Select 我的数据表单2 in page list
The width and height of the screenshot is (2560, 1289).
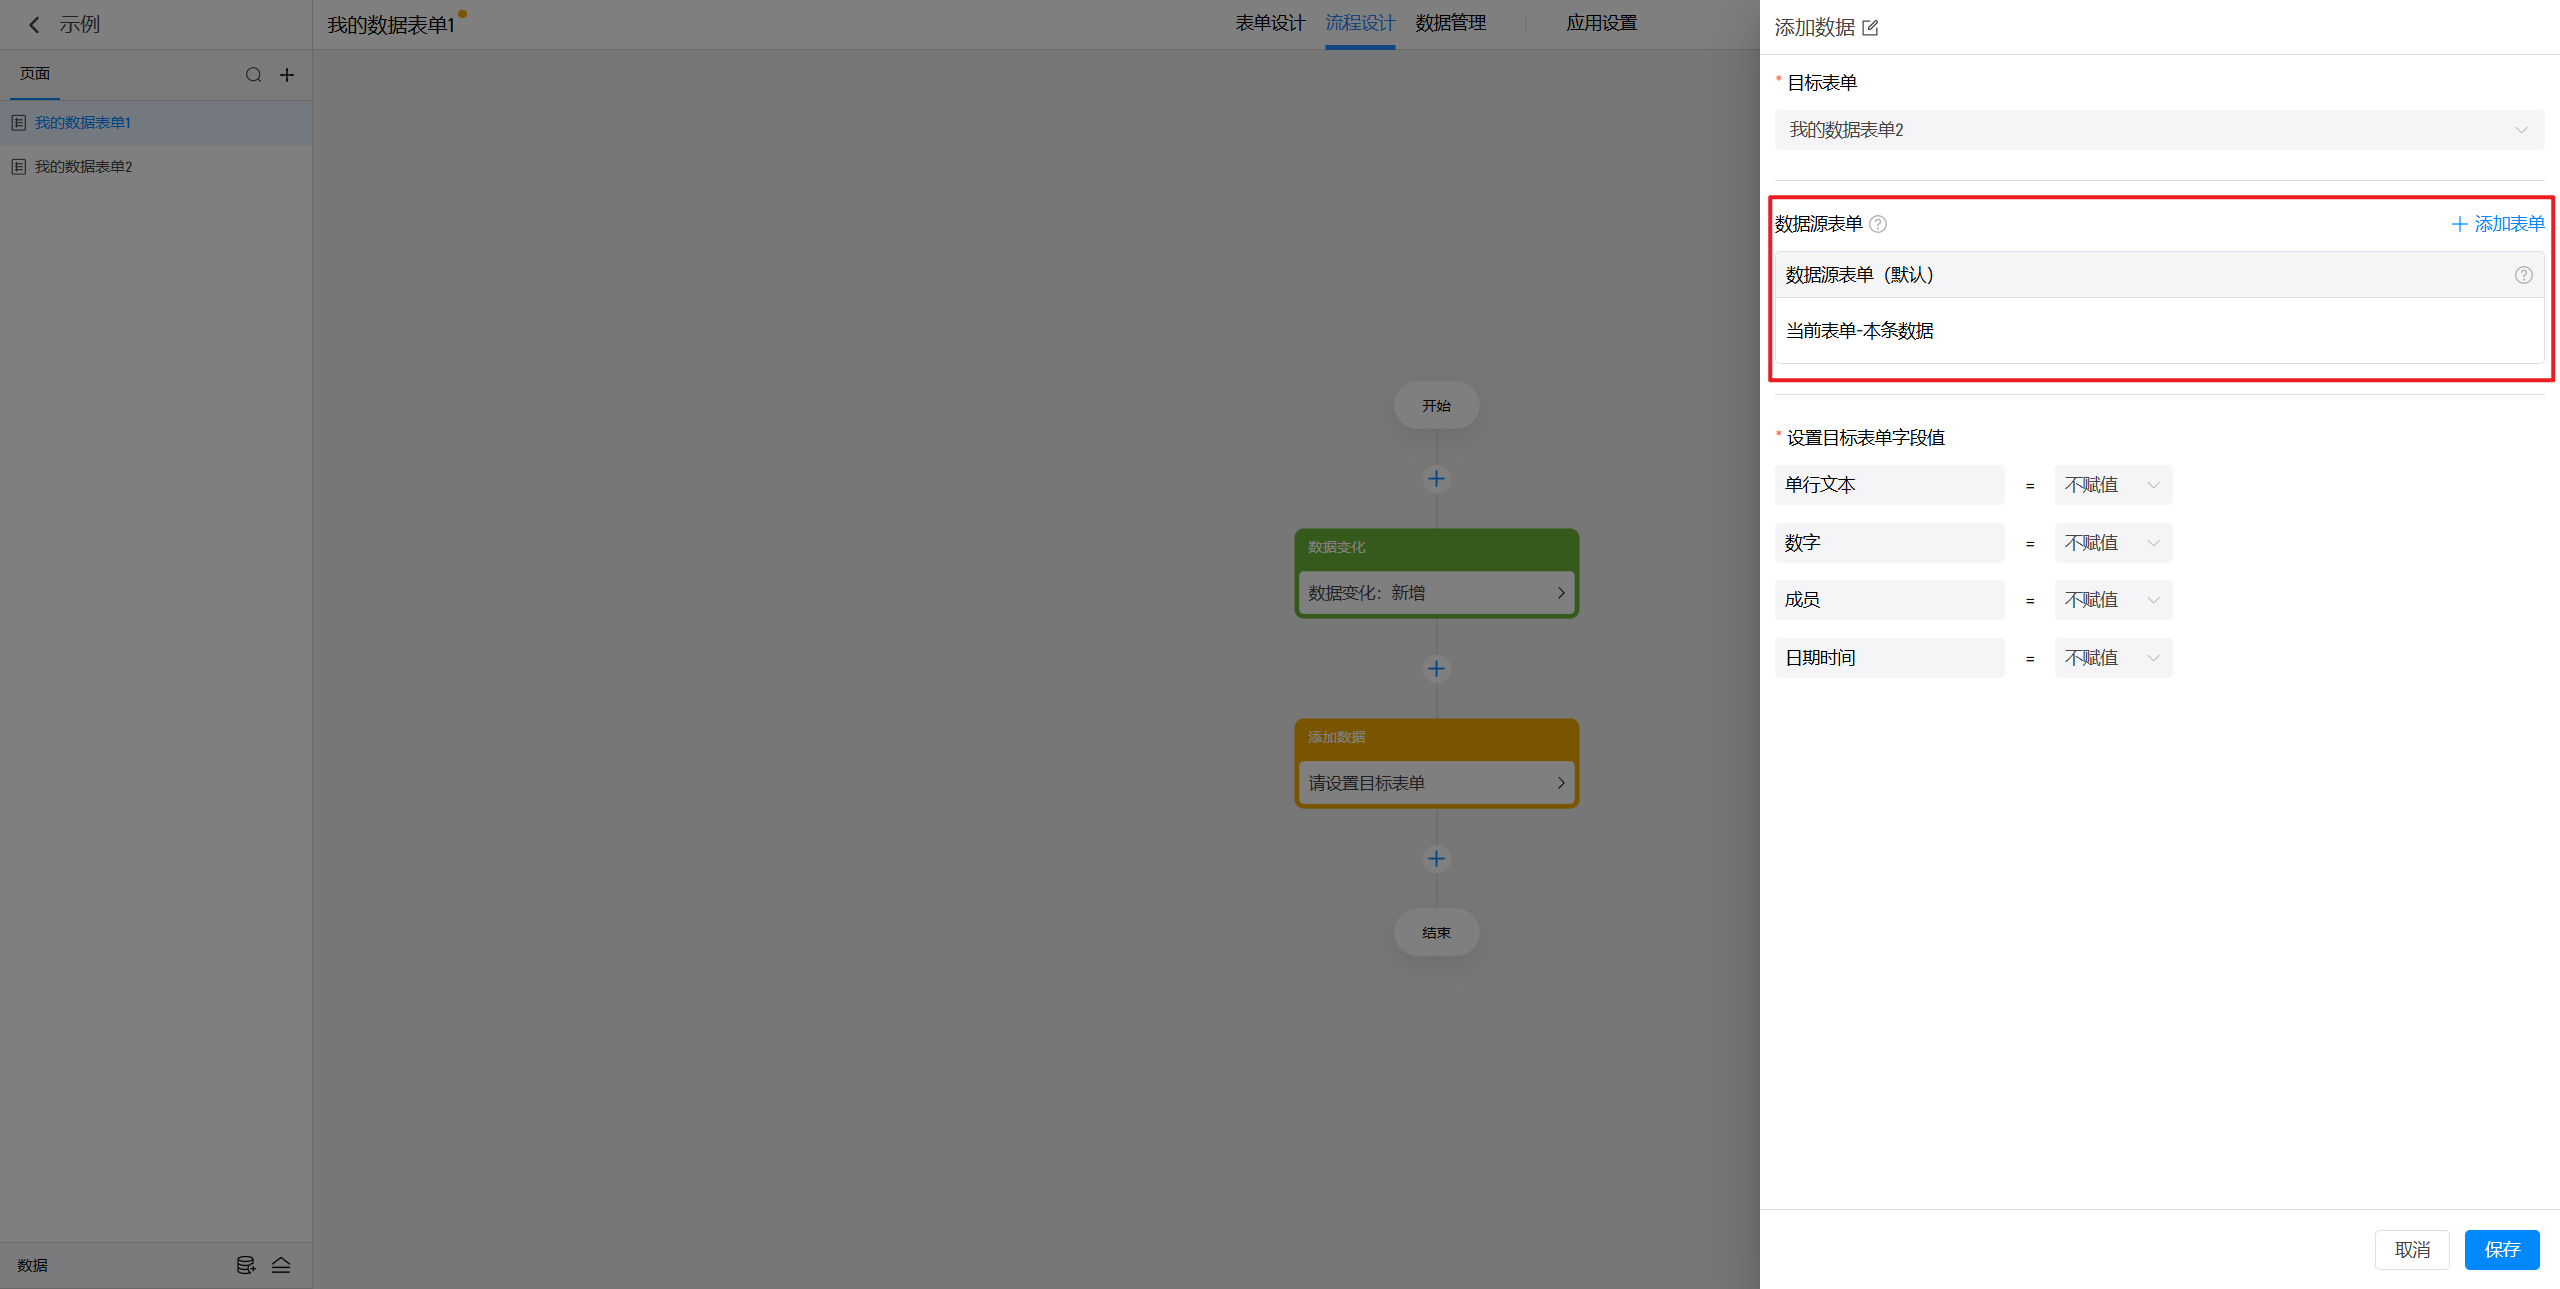(84, 167)
